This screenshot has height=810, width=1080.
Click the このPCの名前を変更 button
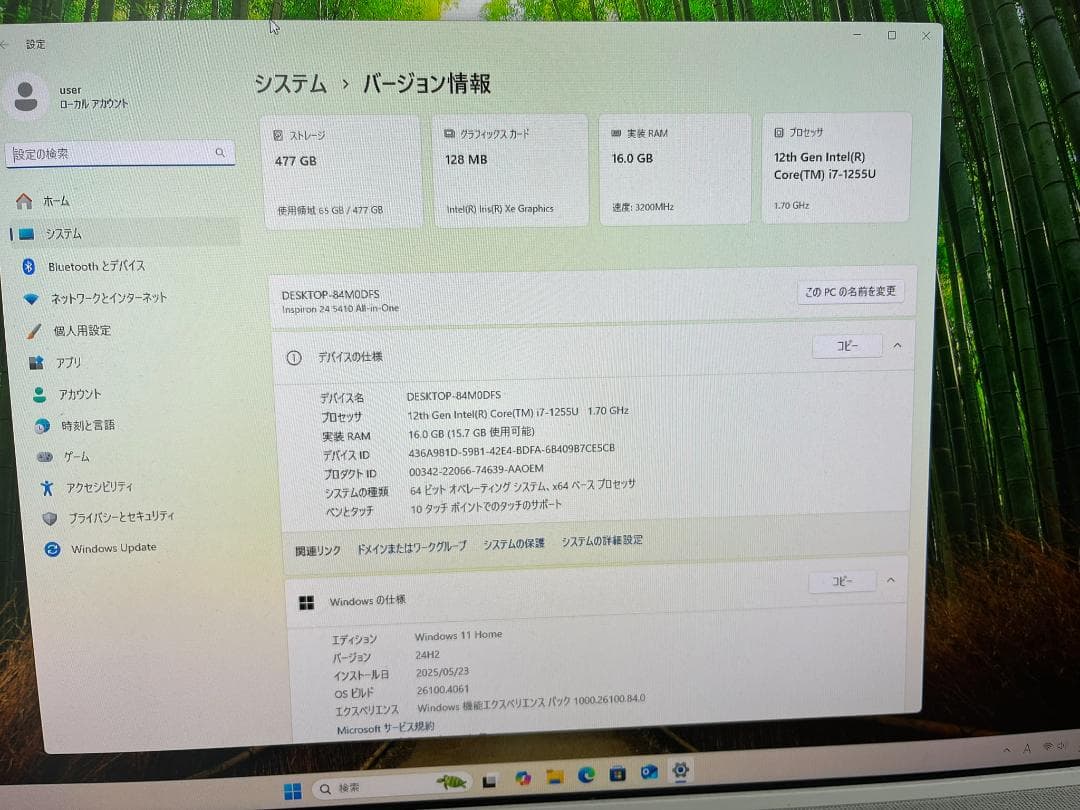[x=850, y=291]
